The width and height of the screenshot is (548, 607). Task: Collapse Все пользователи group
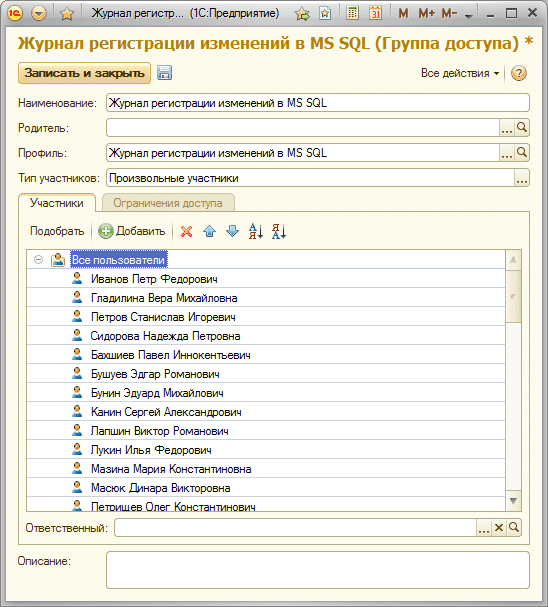38,259
